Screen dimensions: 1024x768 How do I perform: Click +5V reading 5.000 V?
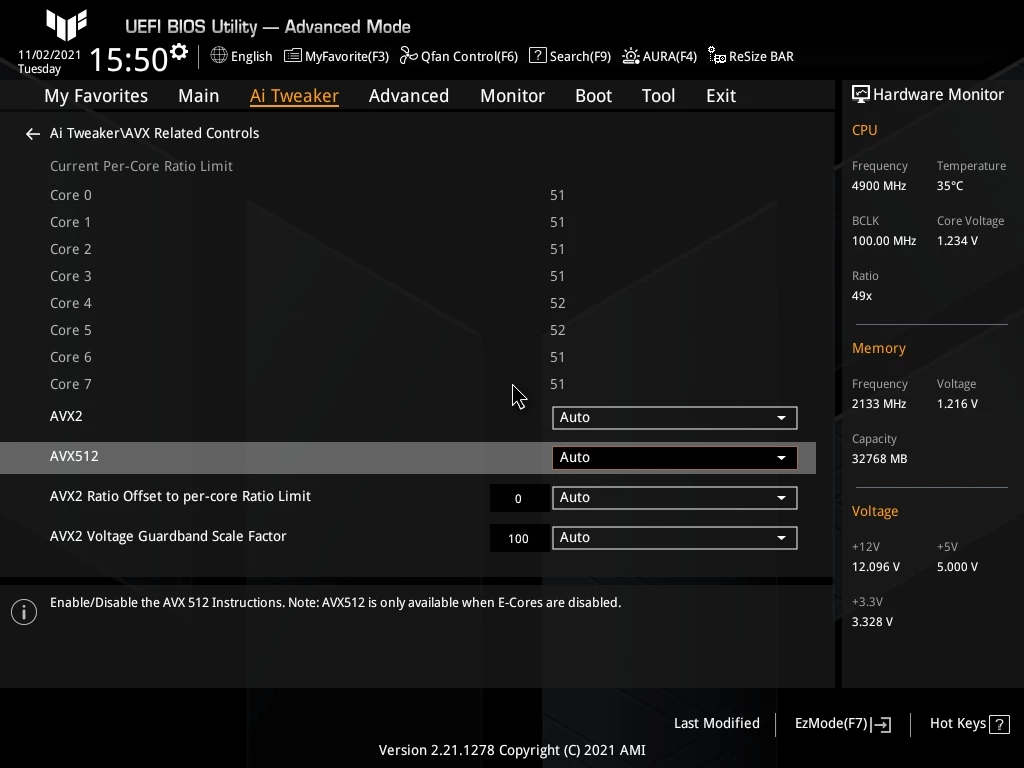pos(957,567)
